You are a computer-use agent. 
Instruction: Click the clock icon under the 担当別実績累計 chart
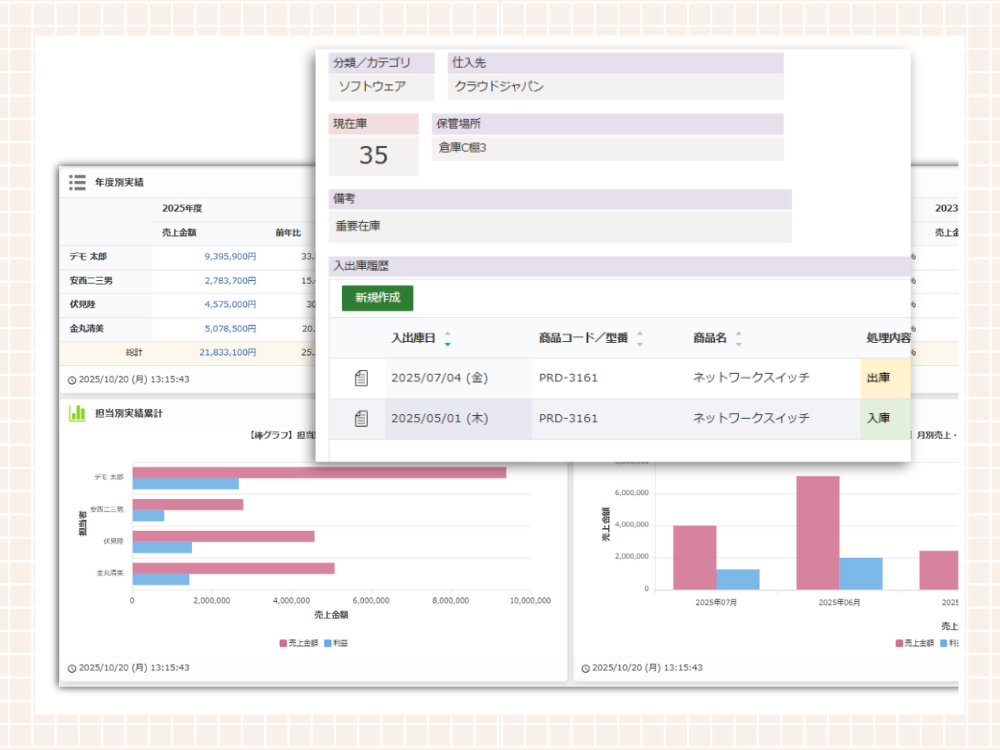coord(71,667)
